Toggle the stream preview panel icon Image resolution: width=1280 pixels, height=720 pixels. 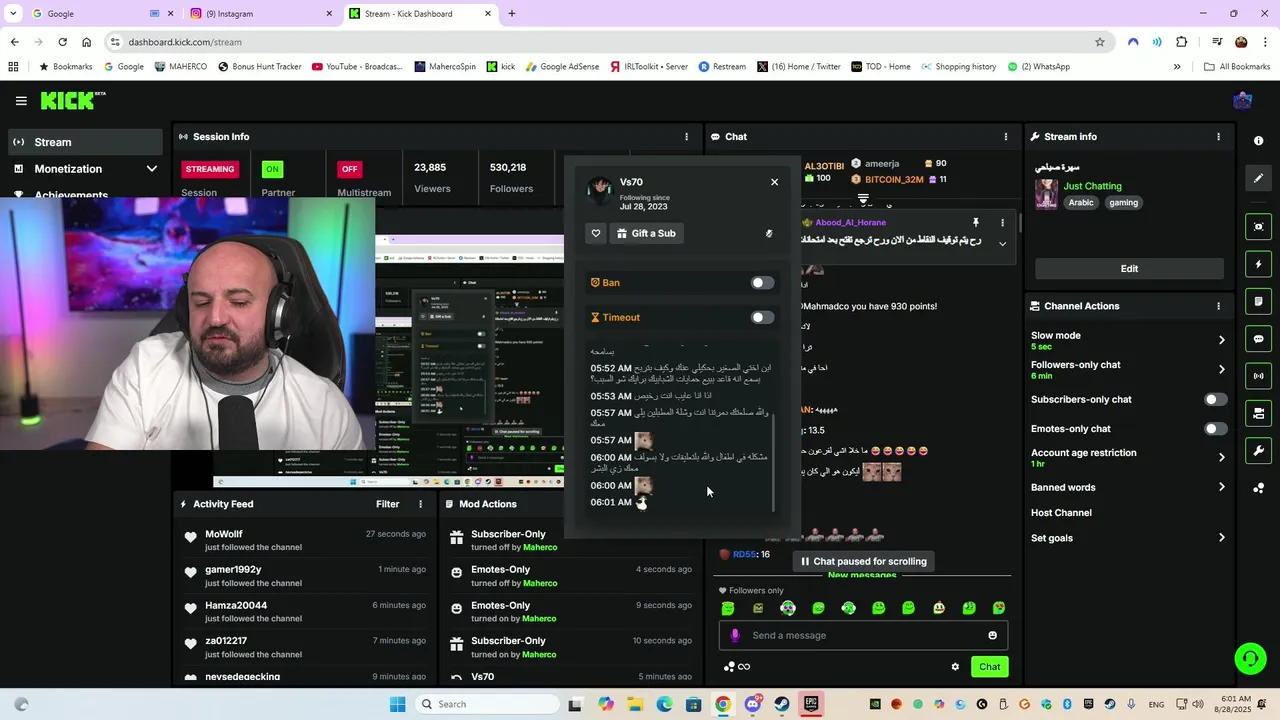tap(1259, 227)
